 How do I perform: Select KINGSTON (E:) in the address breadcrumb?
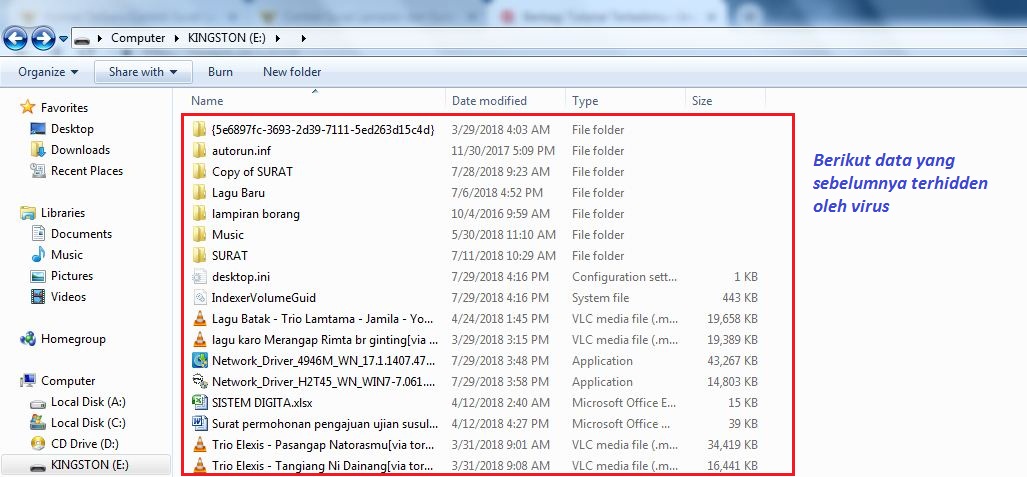(x=227, y=38)
